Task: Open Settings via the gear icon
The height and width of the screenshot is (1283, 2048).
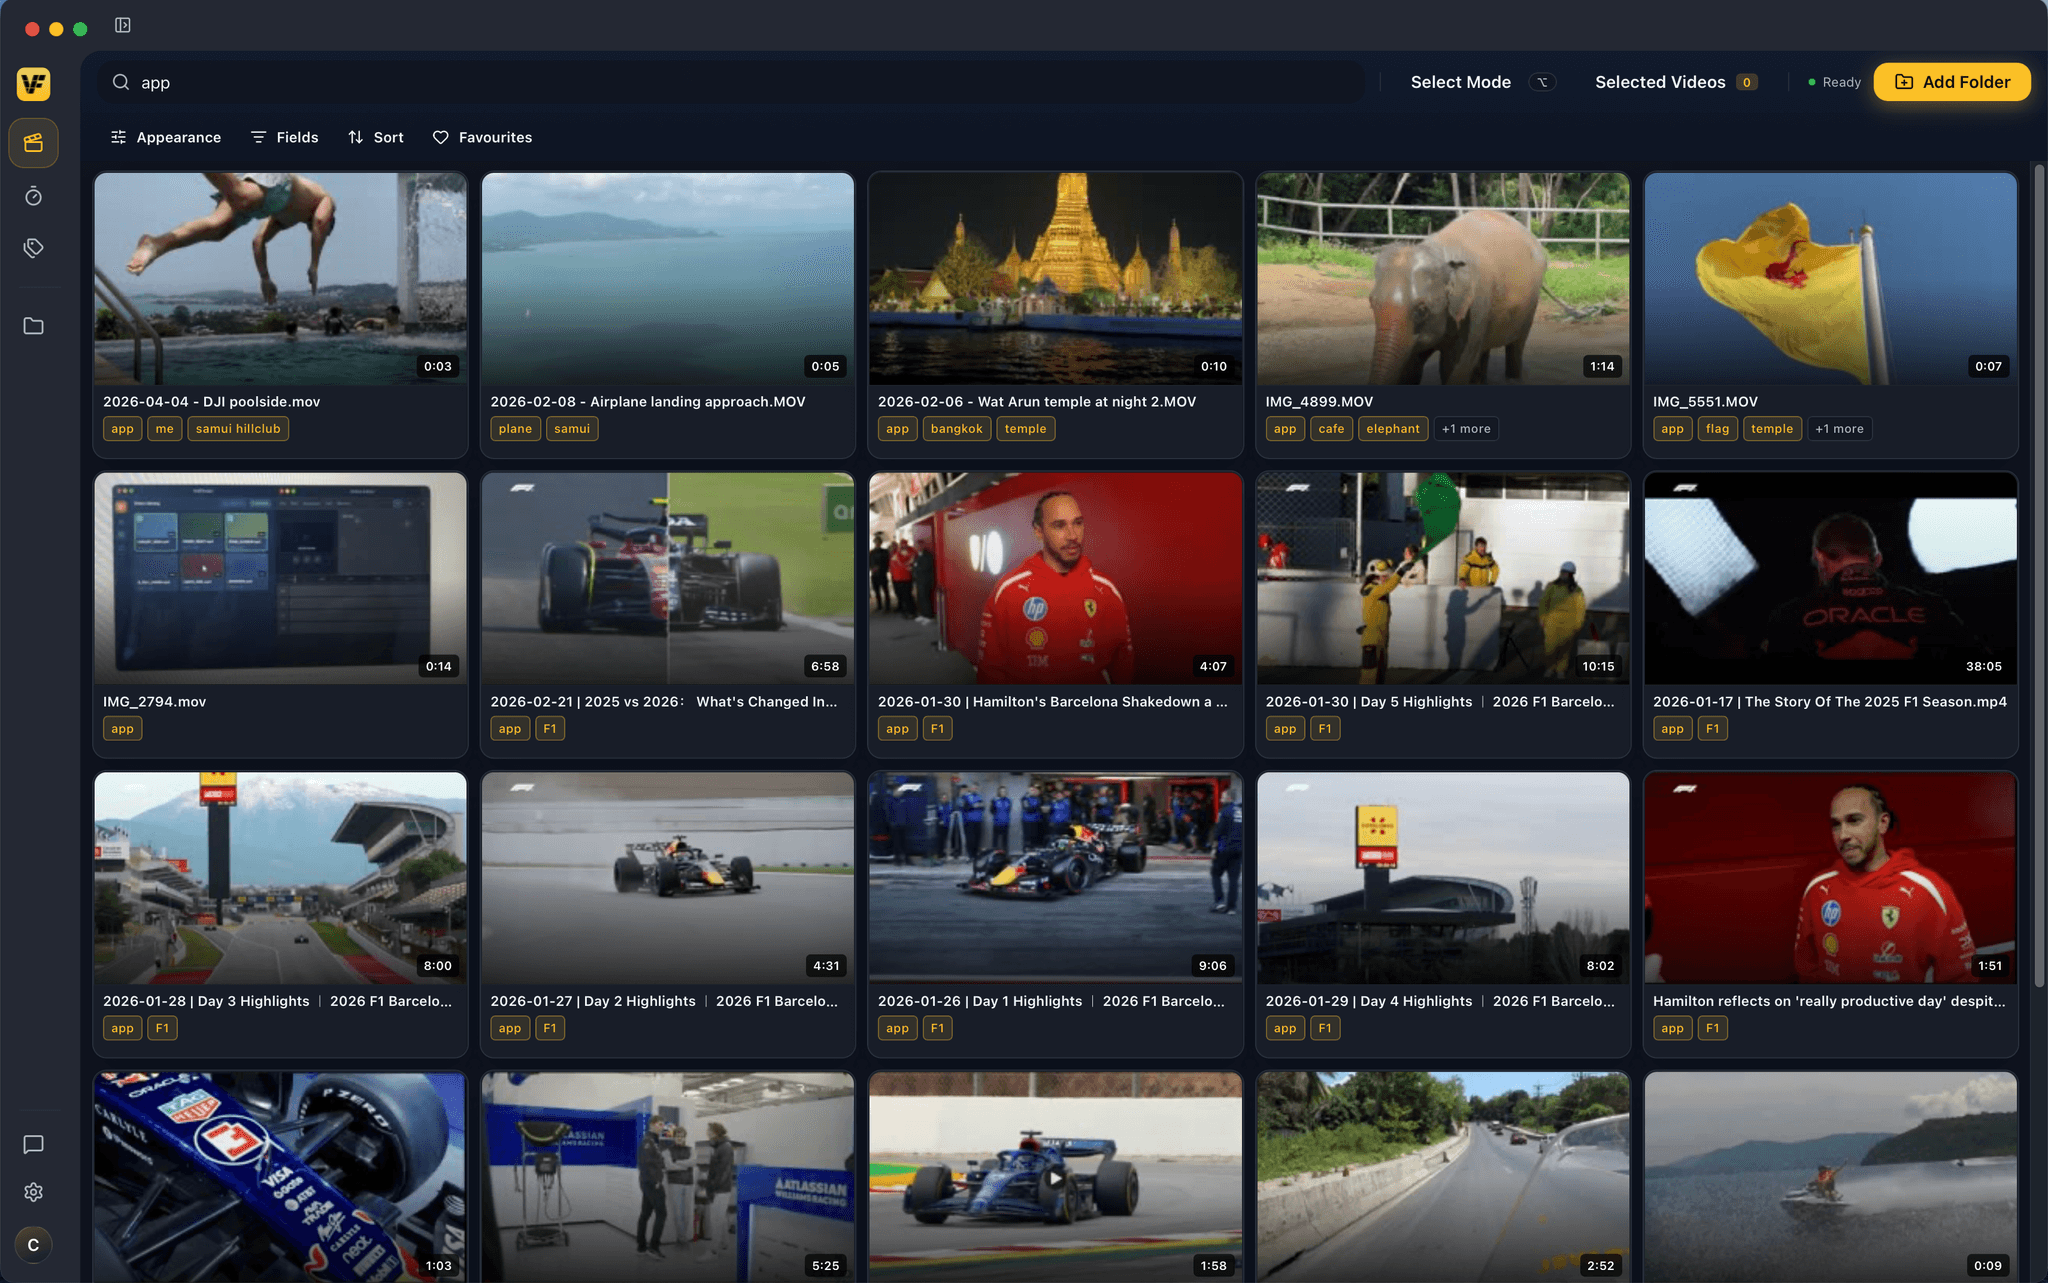Action: coord(33,1191)
